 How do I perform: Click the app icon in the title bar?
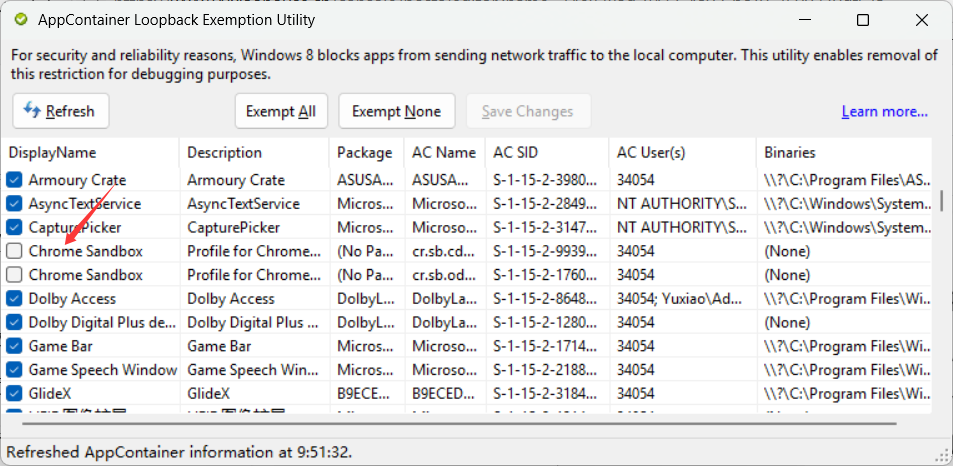coord(20,20)
